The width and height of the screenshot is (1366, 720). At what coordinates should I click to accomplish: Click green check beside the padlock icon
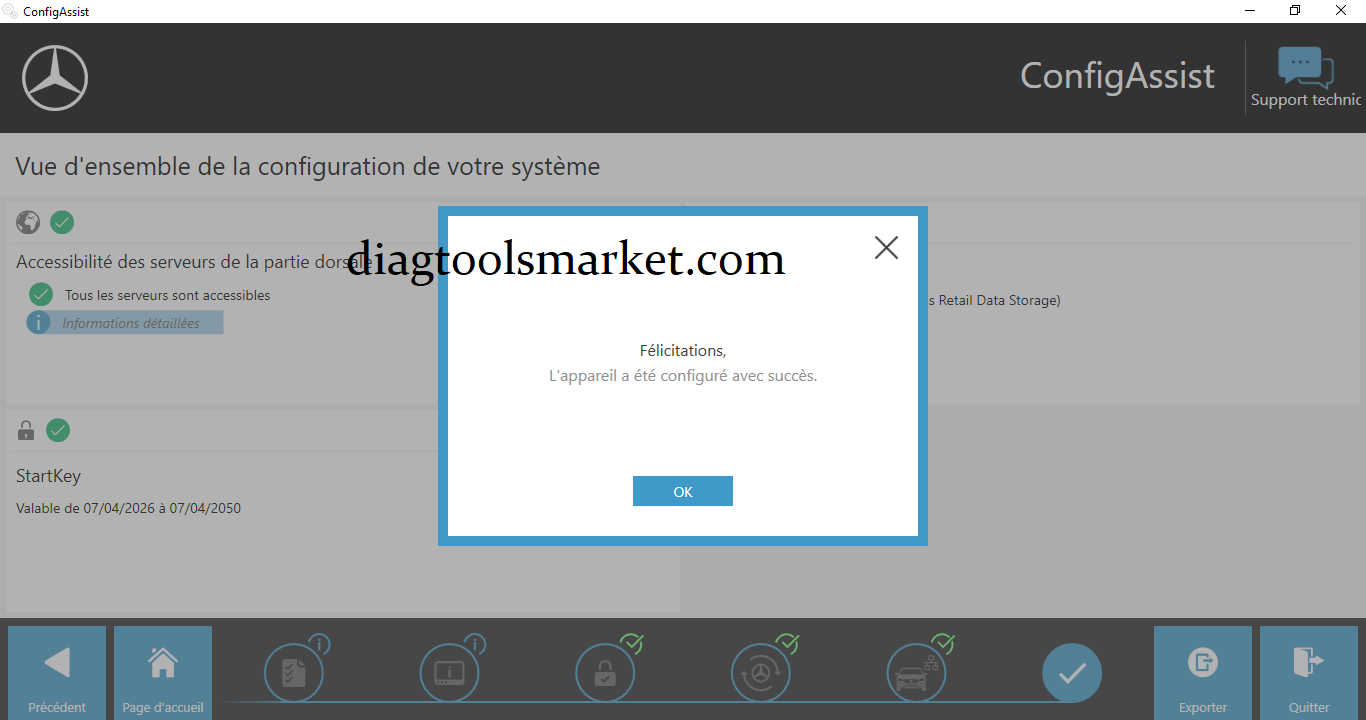click(x=58, y=430)
